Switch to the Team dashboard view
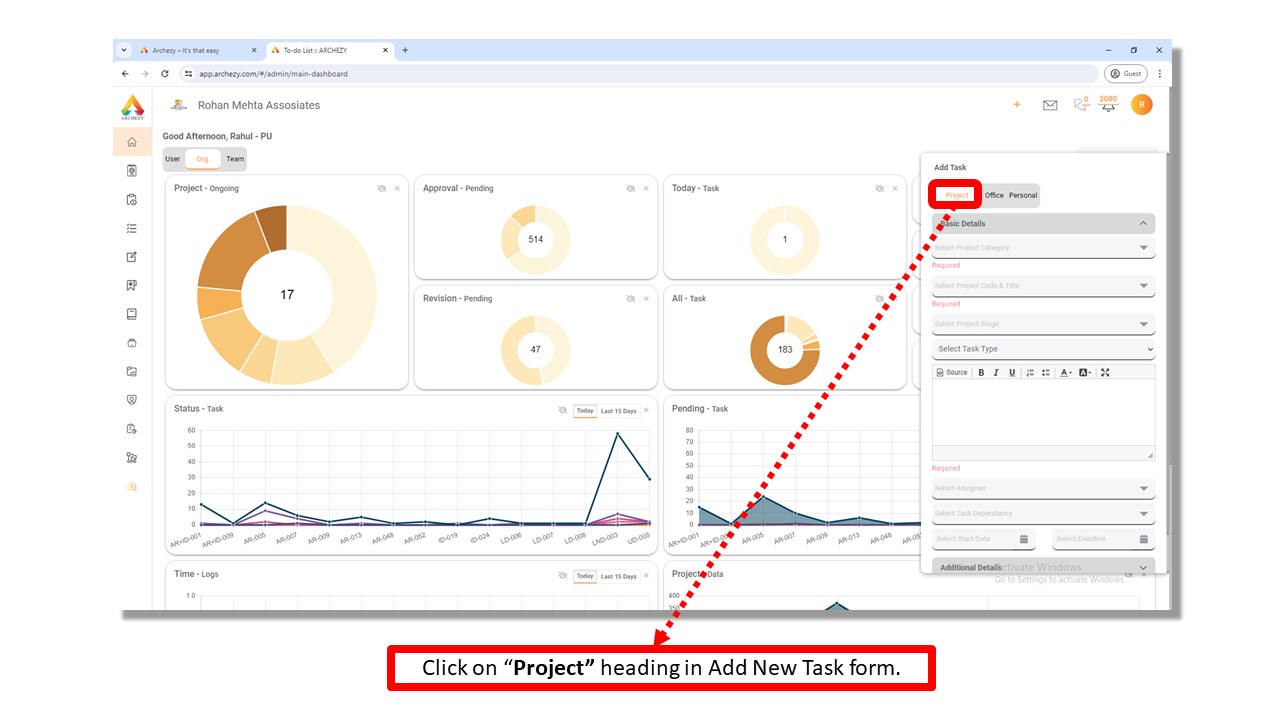The height and width of the screenshot is (720, 1280). pos(235,159)
